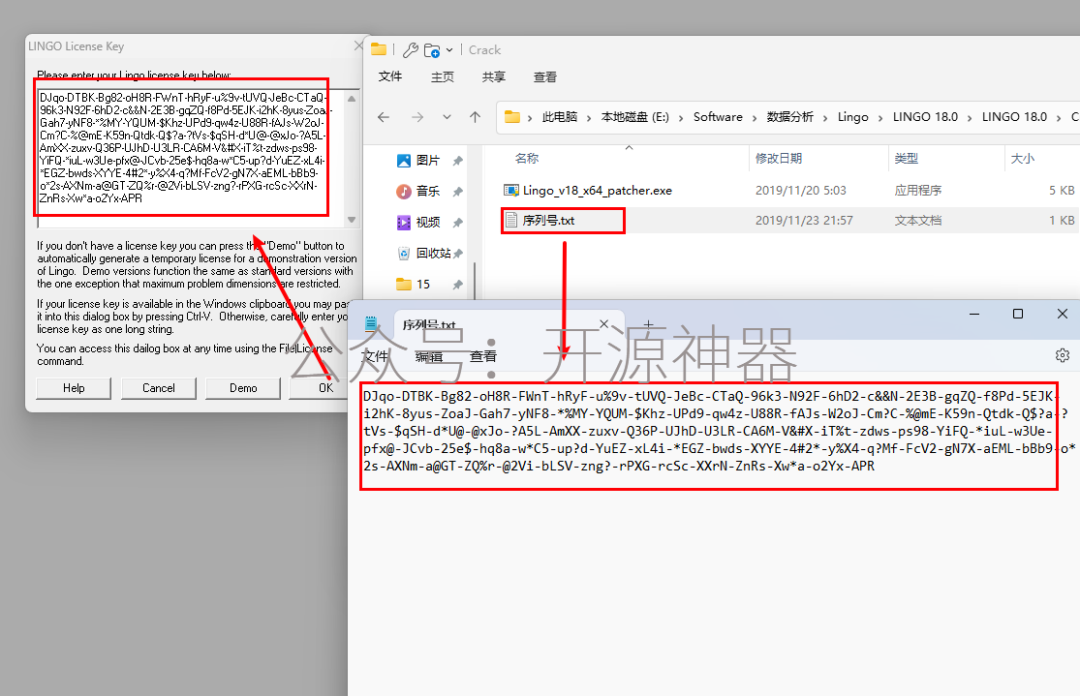Click the 本地磁盘 (E:) breadcrumb

pos(635,117)
